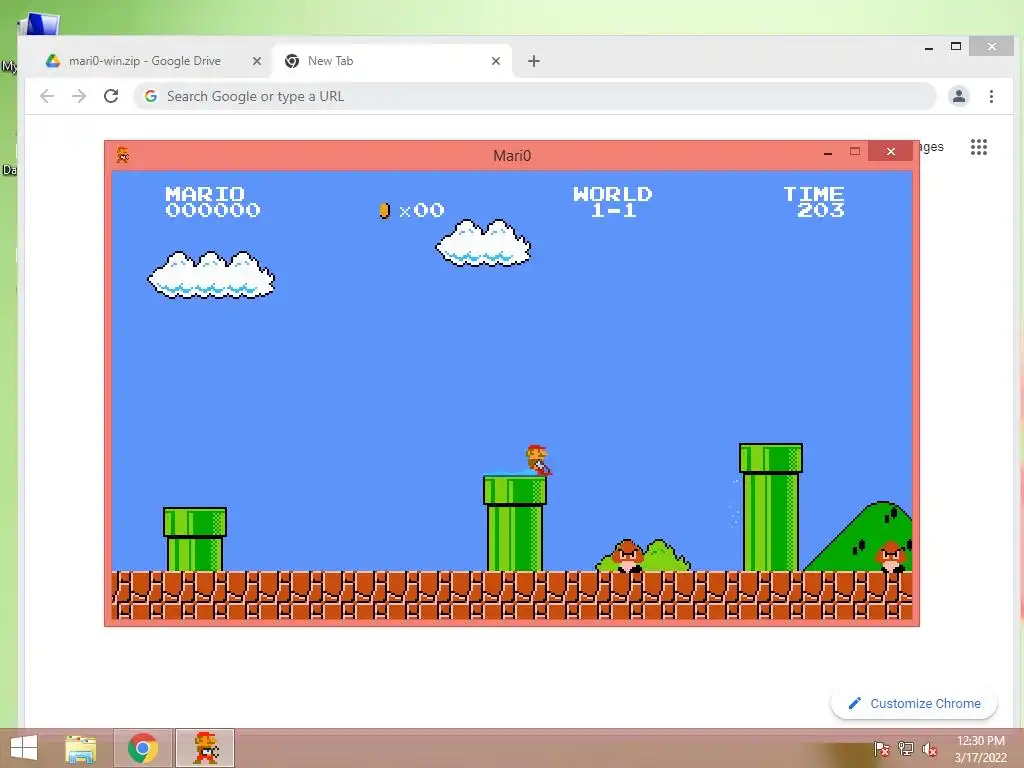
Task: Go forward using Chrome's forward arrow
Action: pyautogui.click(x=79, y=96)
